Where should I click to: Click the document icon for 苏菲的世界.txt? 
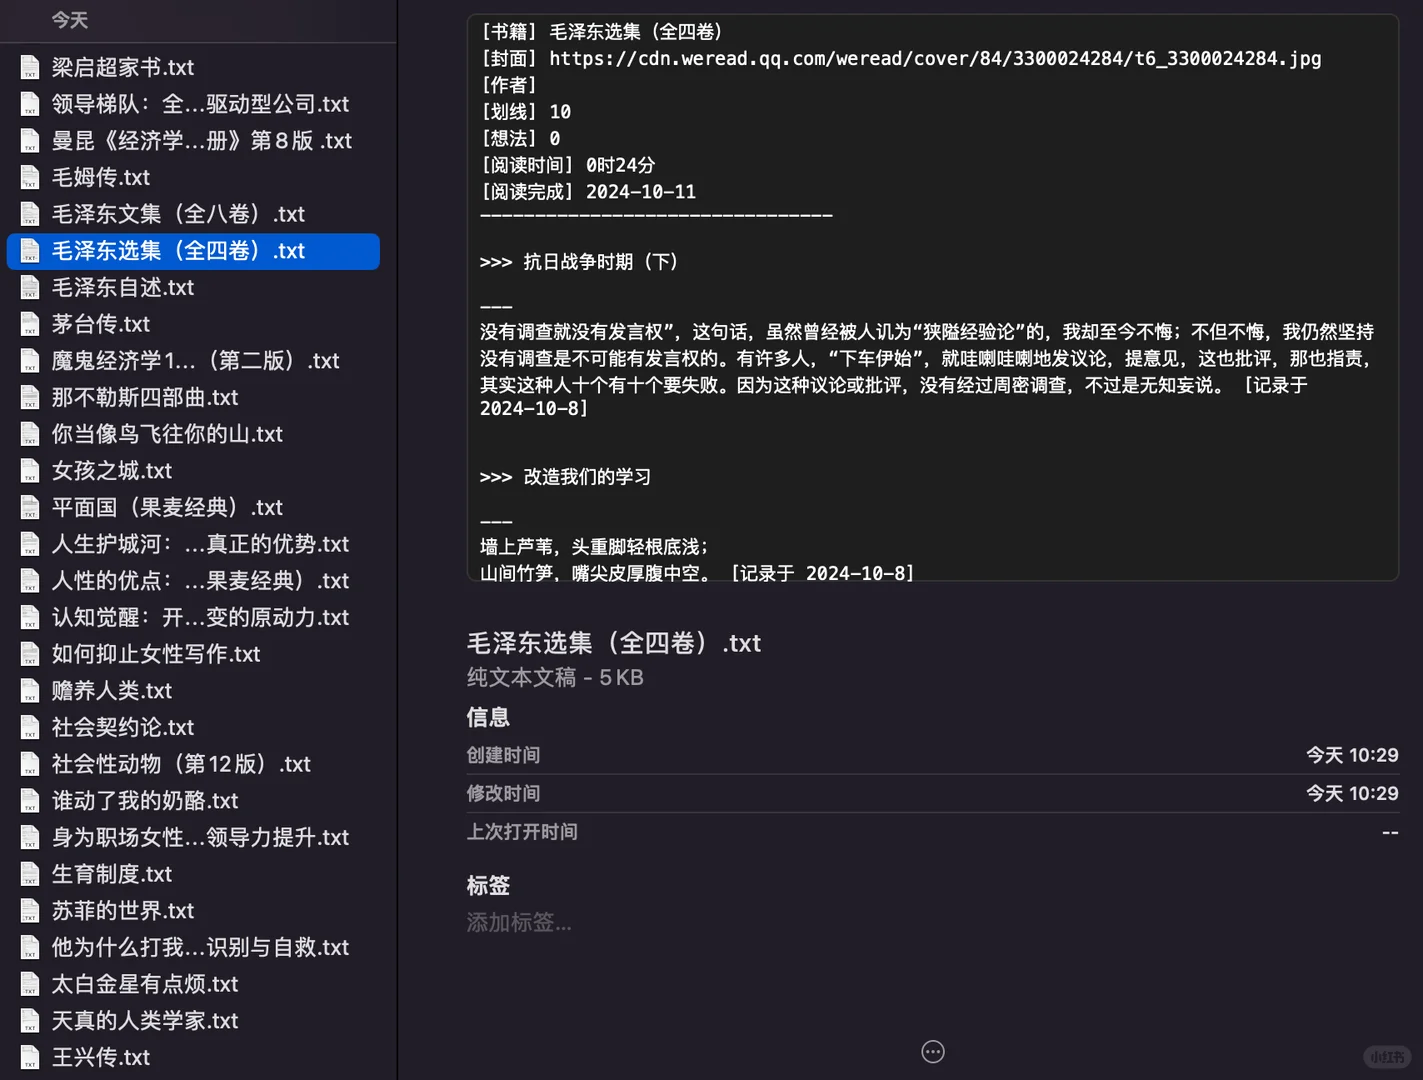29,910
